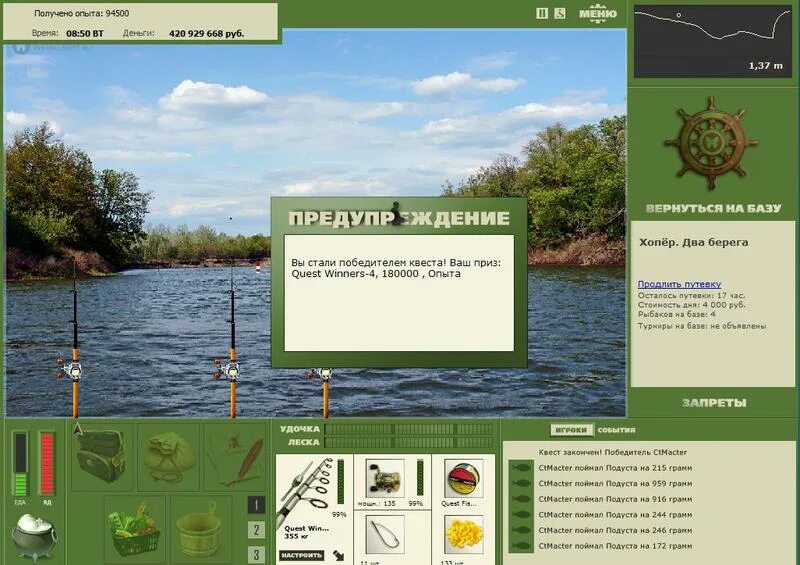The width and height of the screenshot is (800, 565).
Task: Click the quest prize message text
Action: point(396,268)
